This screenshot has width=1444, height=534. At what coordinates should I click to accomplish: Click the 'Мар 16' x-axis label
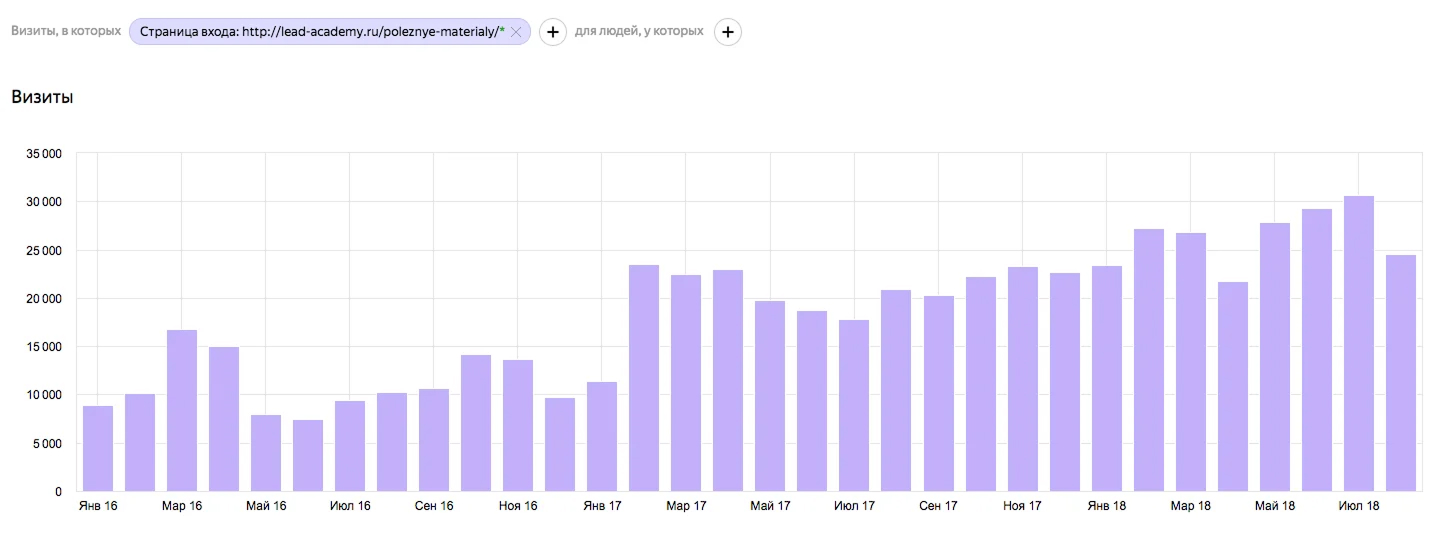point(182,506)
